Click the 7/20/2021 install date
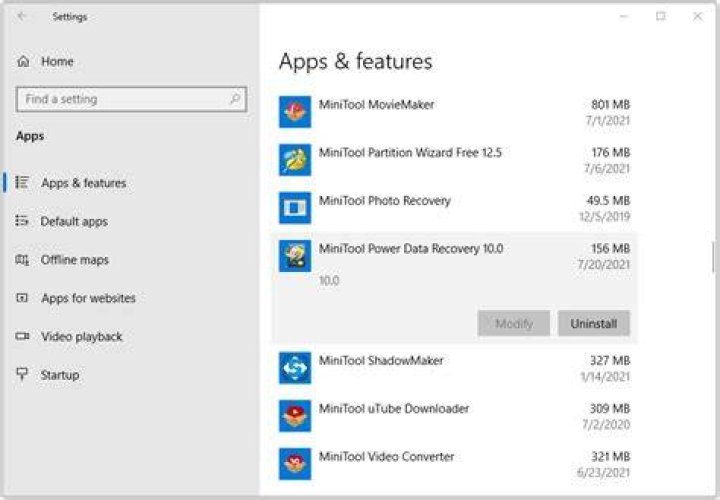 [x=604, y=264]
